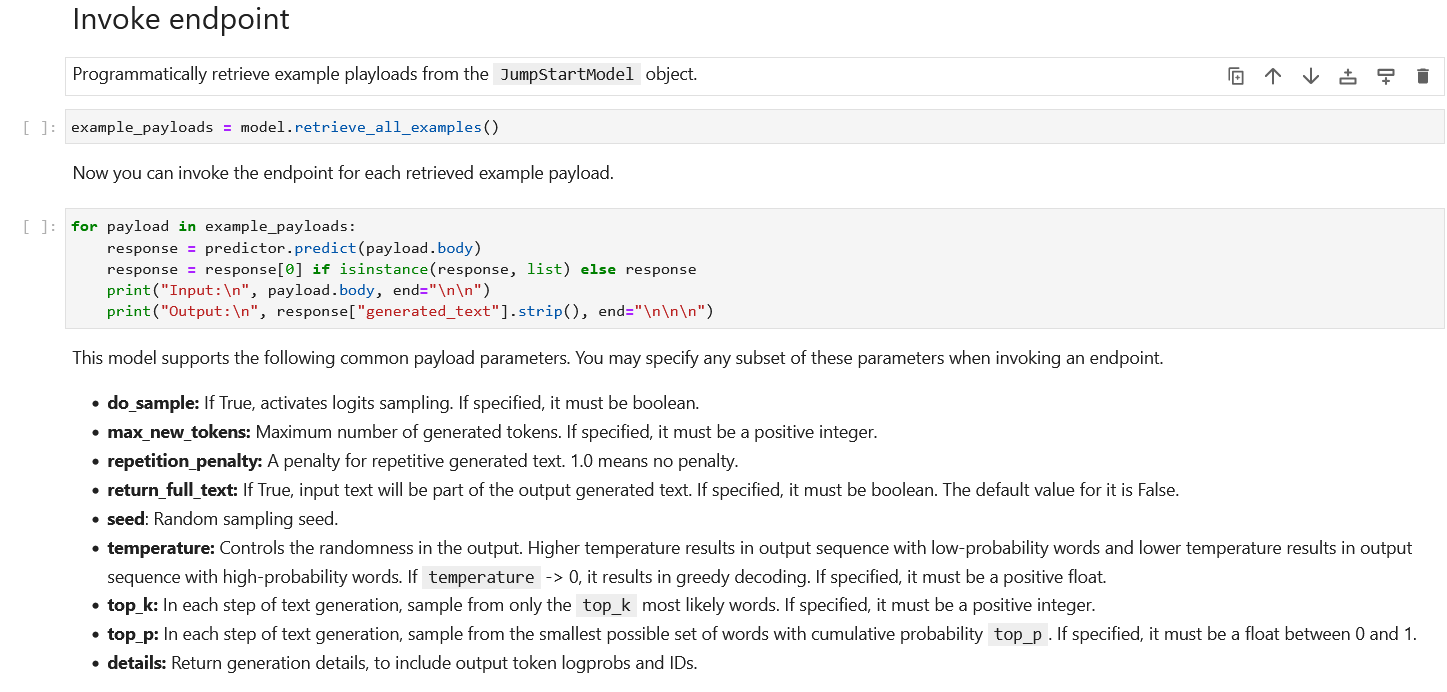Click the "Invoke endpoint" heading
This screenshot has width=1447, height=692.
point(181,19)
